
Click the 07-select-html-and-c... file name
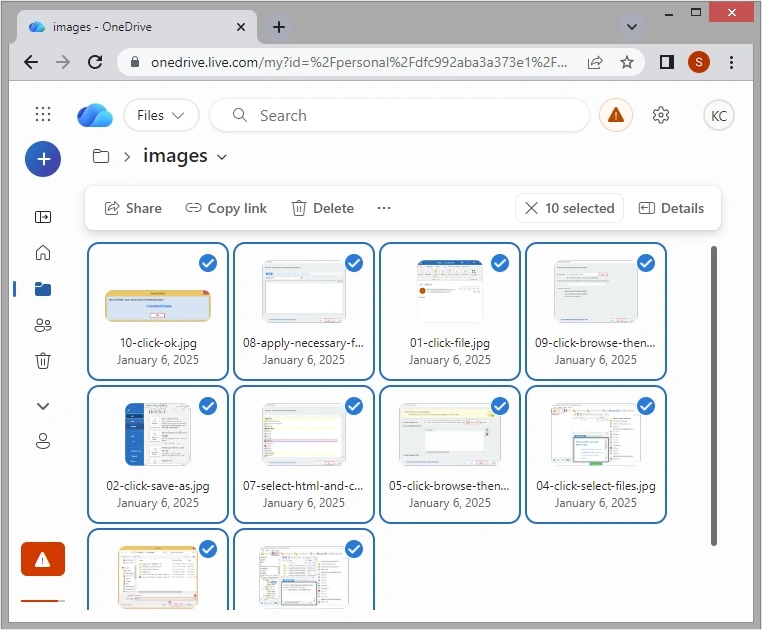[x=303, y=486]
